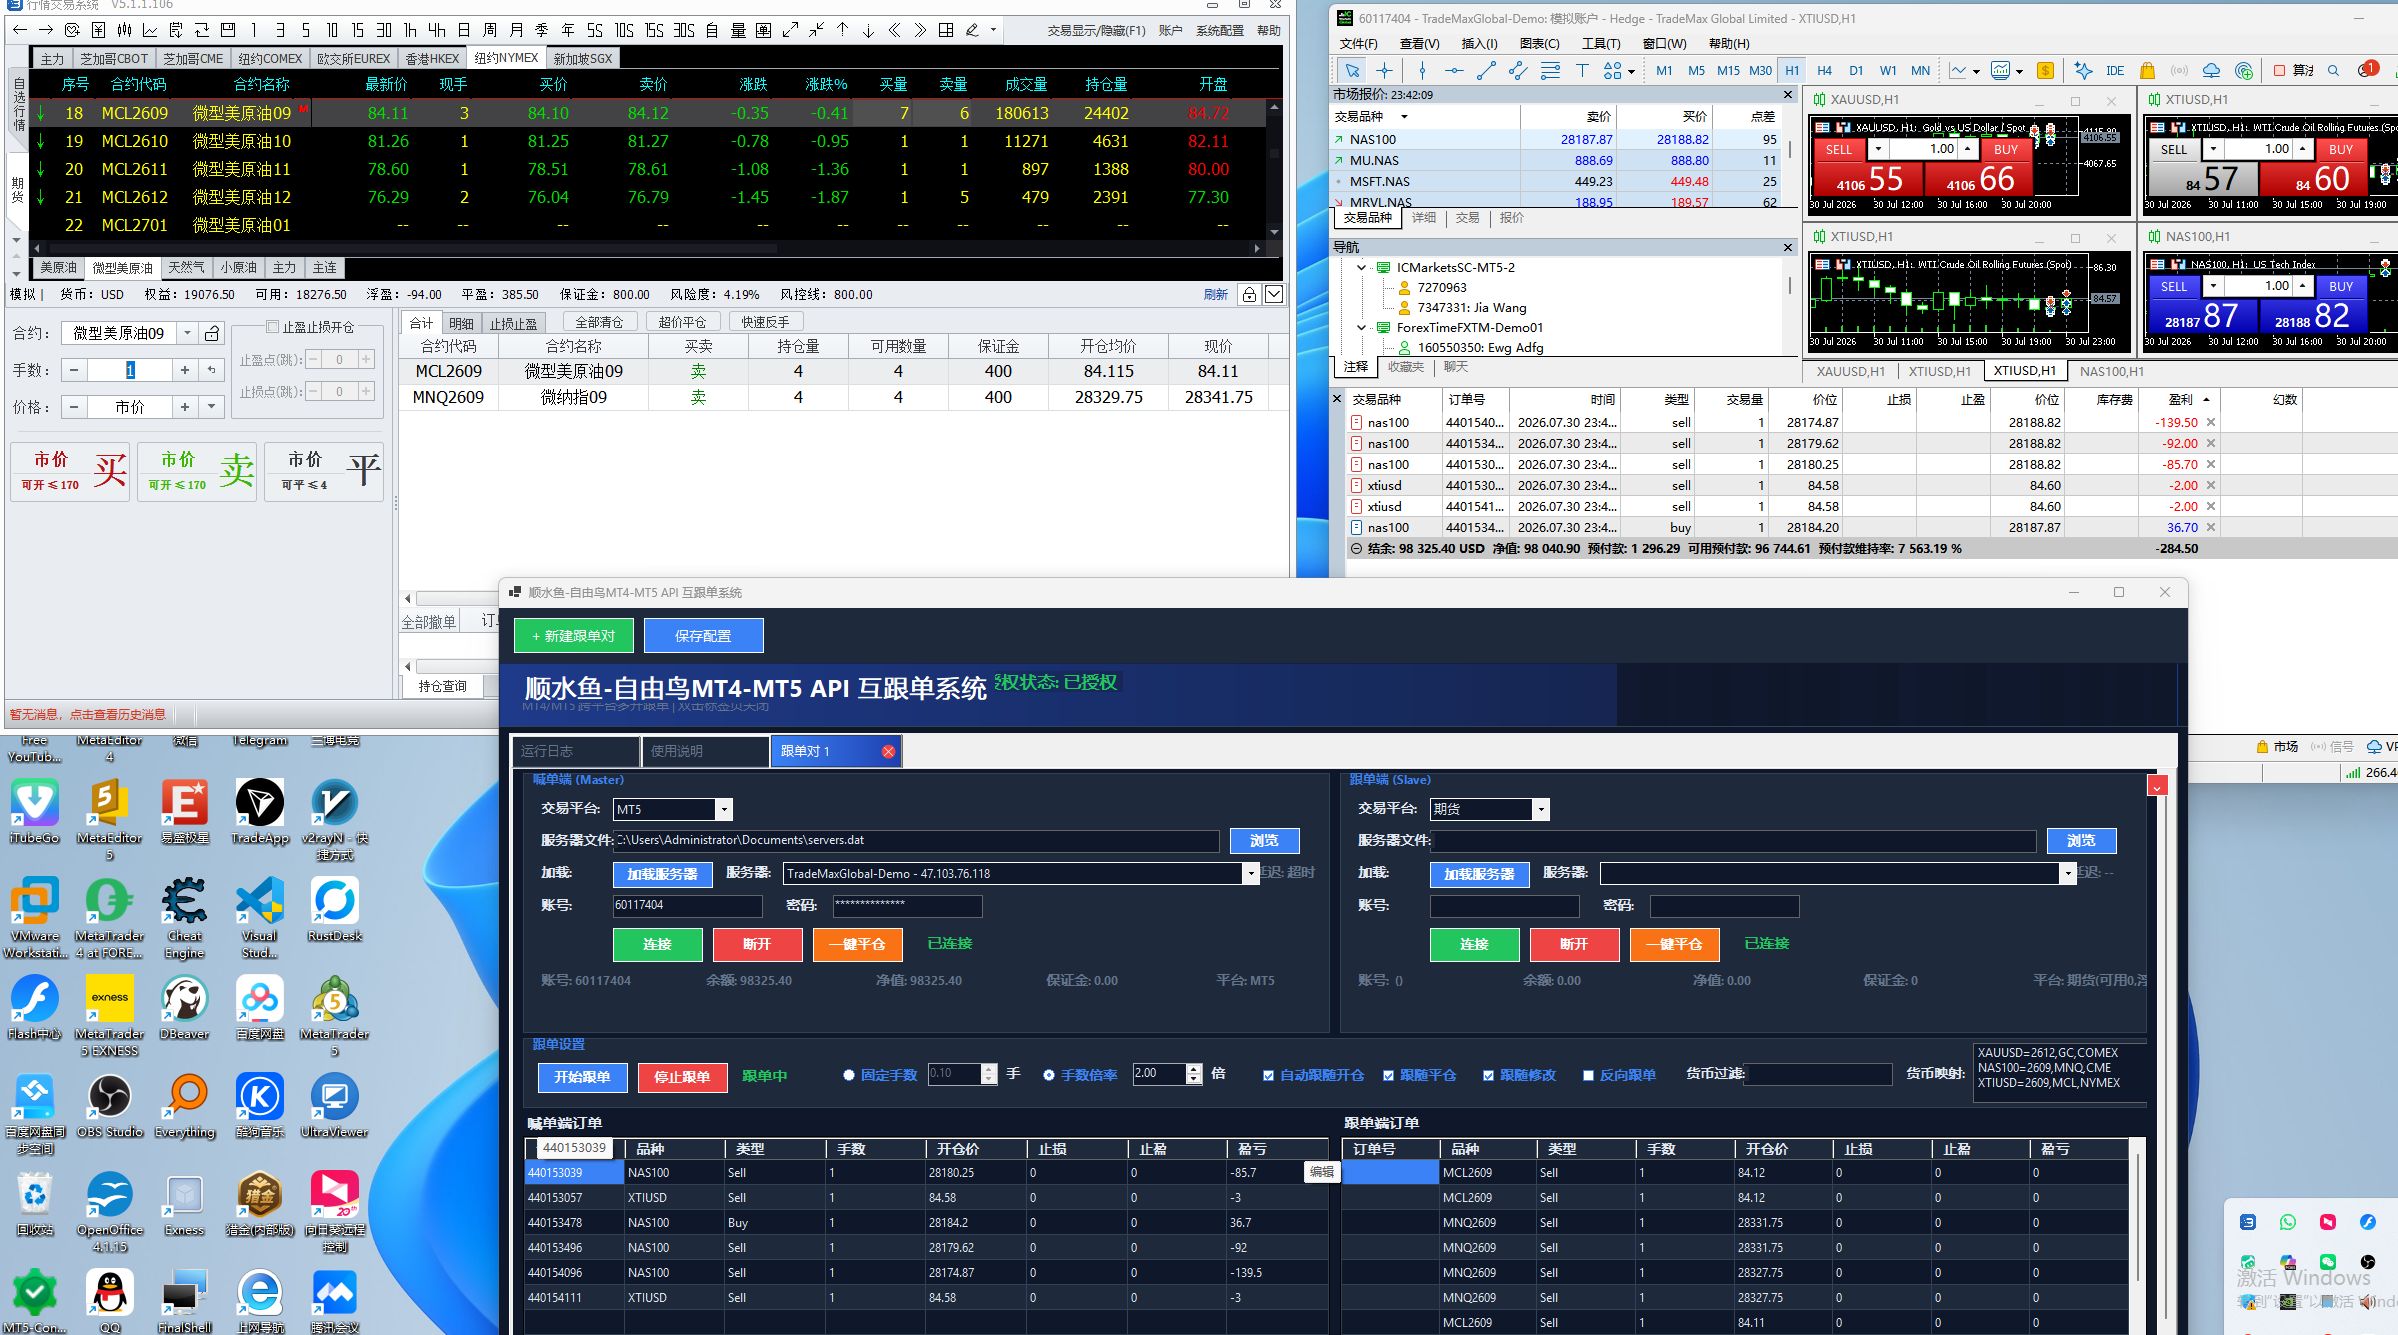The image size is (2398, 1335).
Task: Click the 新建跟单对 button
Action: coord(574,636)
